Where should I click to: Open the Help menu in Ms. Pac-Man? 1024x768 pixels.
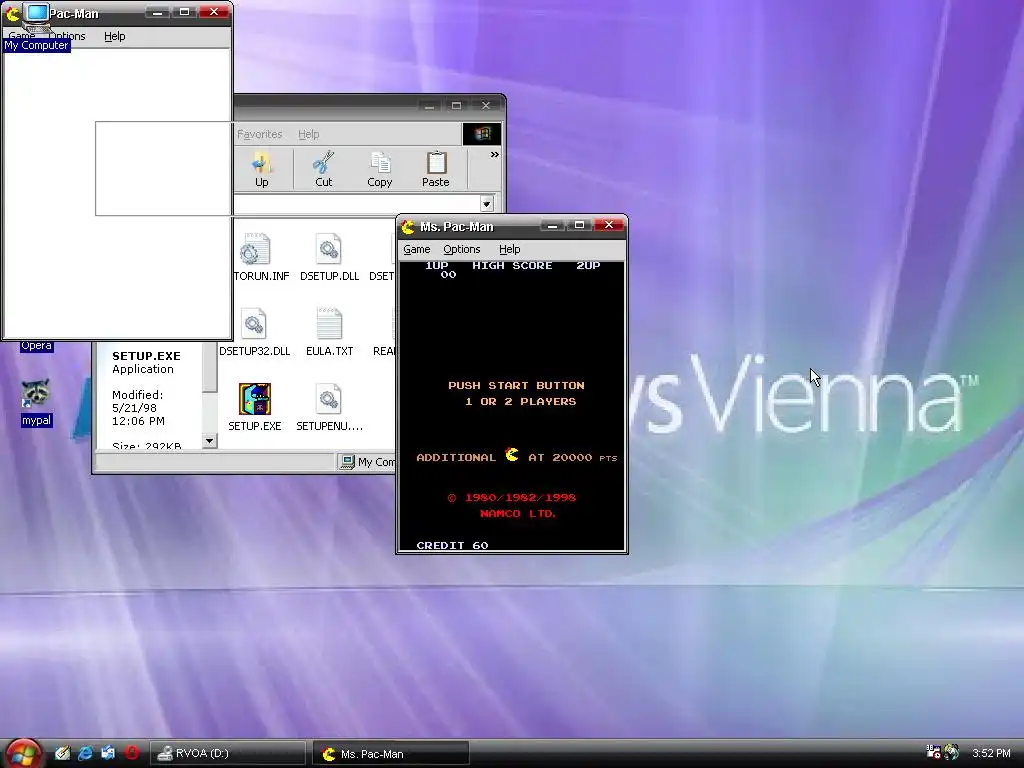tap(509, 249)
